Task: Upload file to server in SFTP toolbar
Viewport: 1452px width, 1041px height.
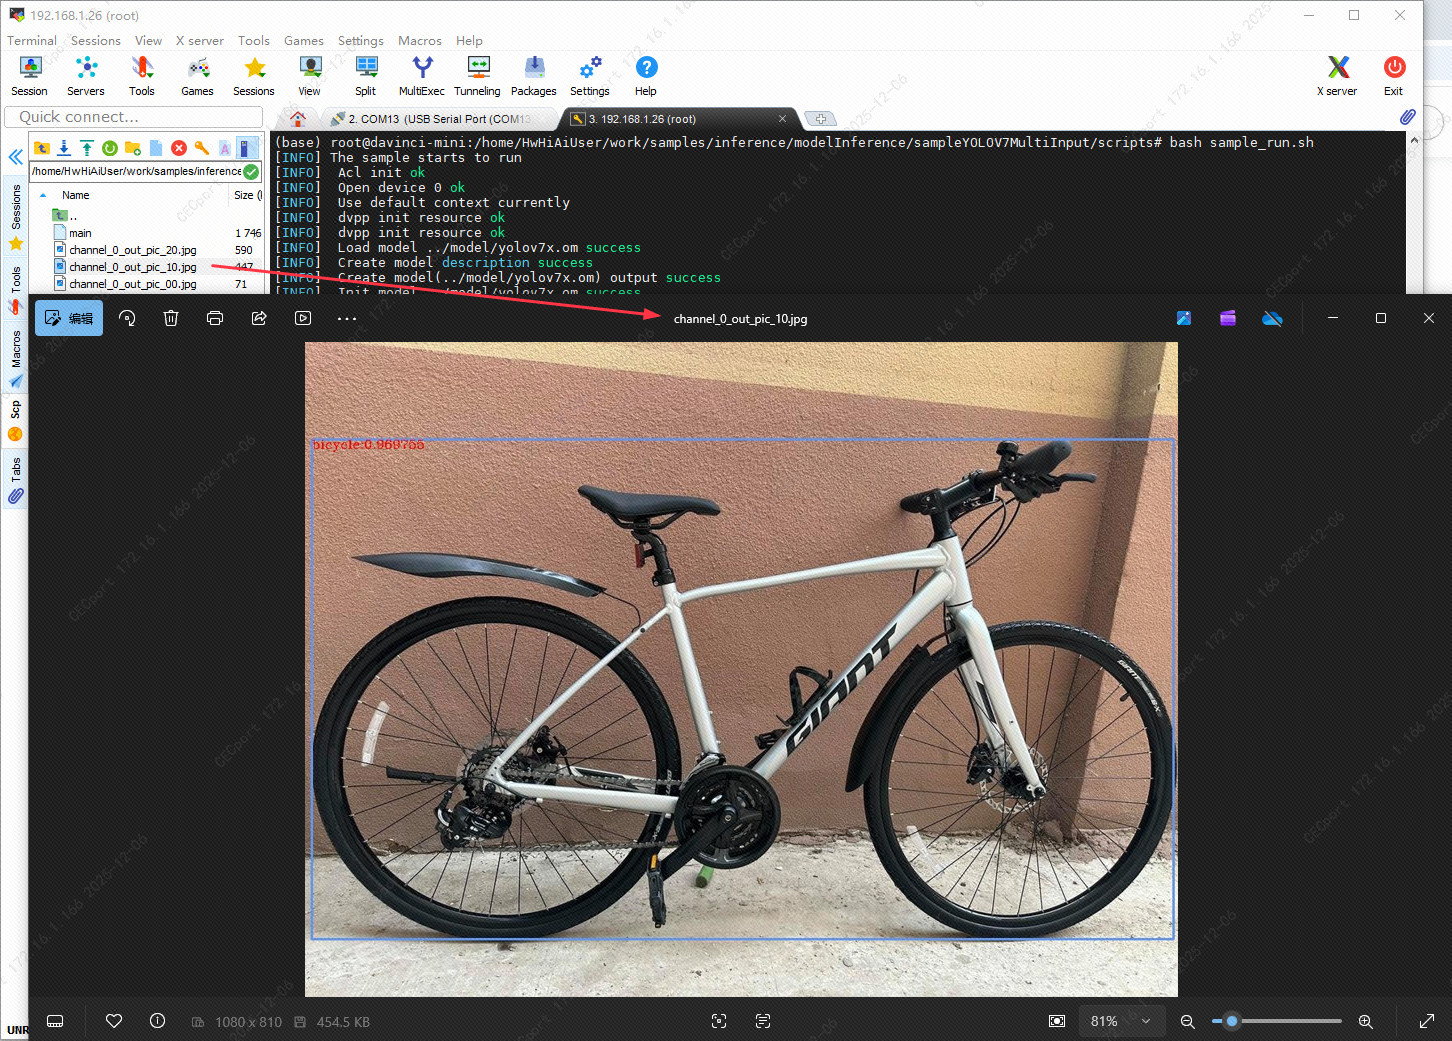Action: click(87, 148)
